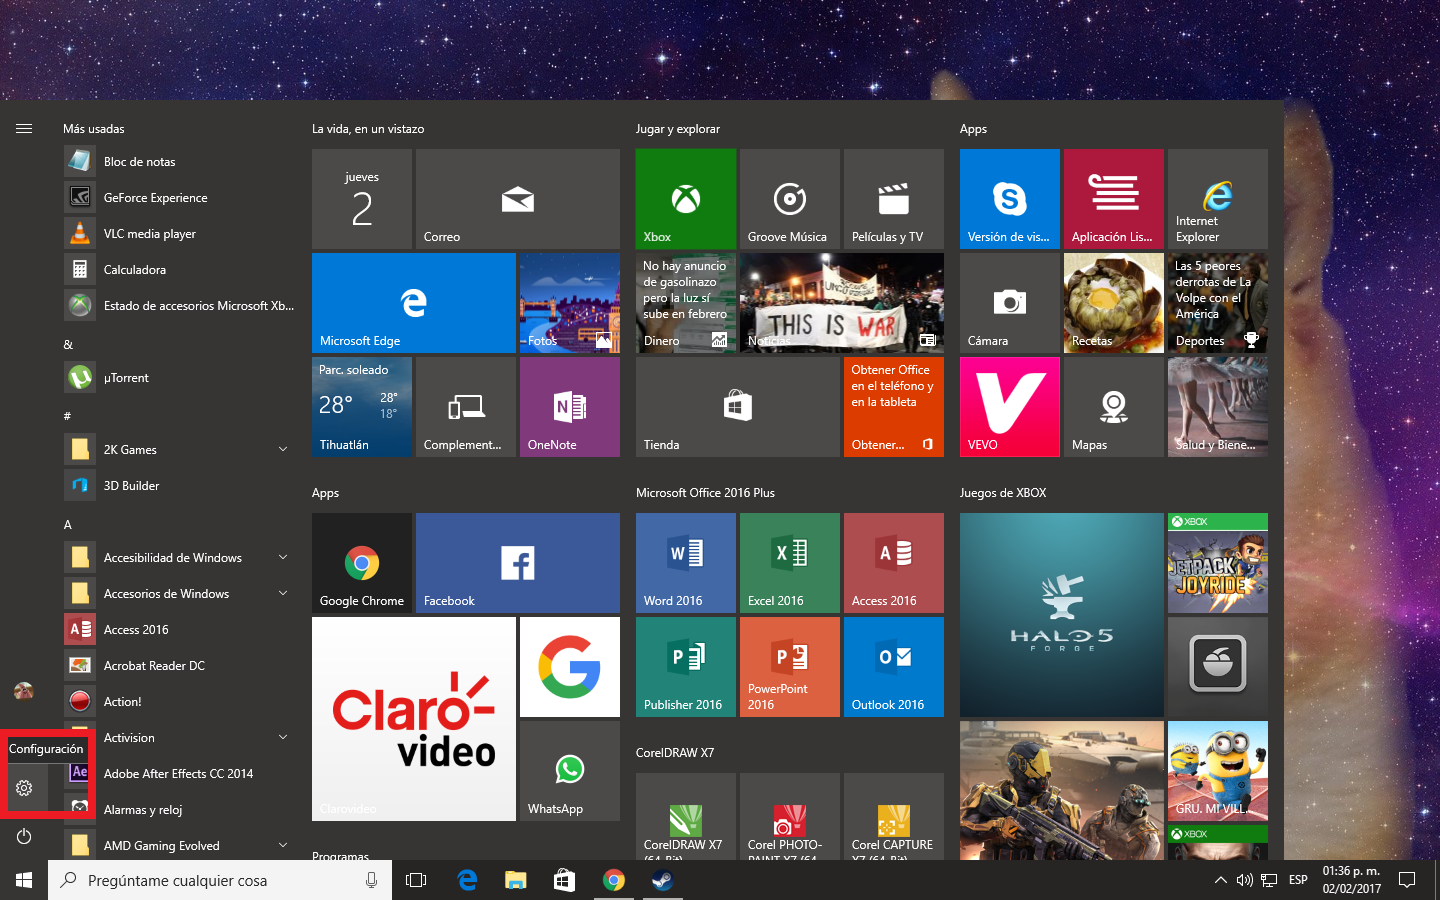Image resolution: width=1440 pixels, height=900 pixels.
Task: Open the Deportes sports tile
Action: click(x=1218, y=303)
